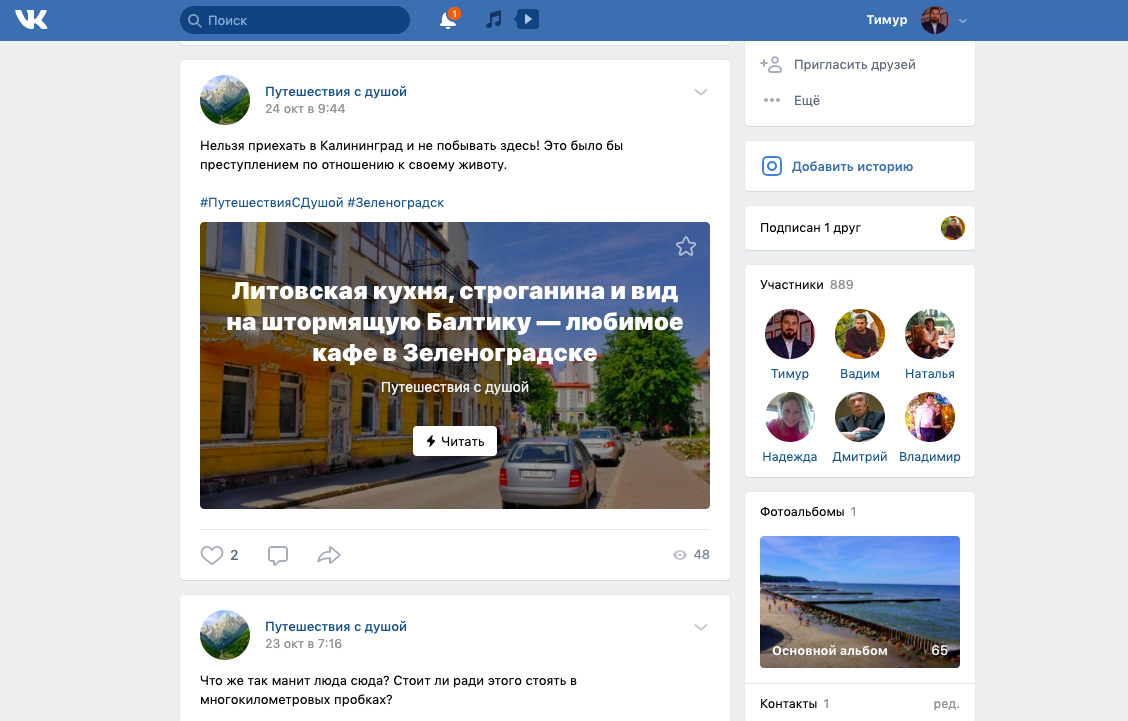Click the magnifier icon in search box
The width and height of the screenshot is (1128, 721).
click(194, 20)
